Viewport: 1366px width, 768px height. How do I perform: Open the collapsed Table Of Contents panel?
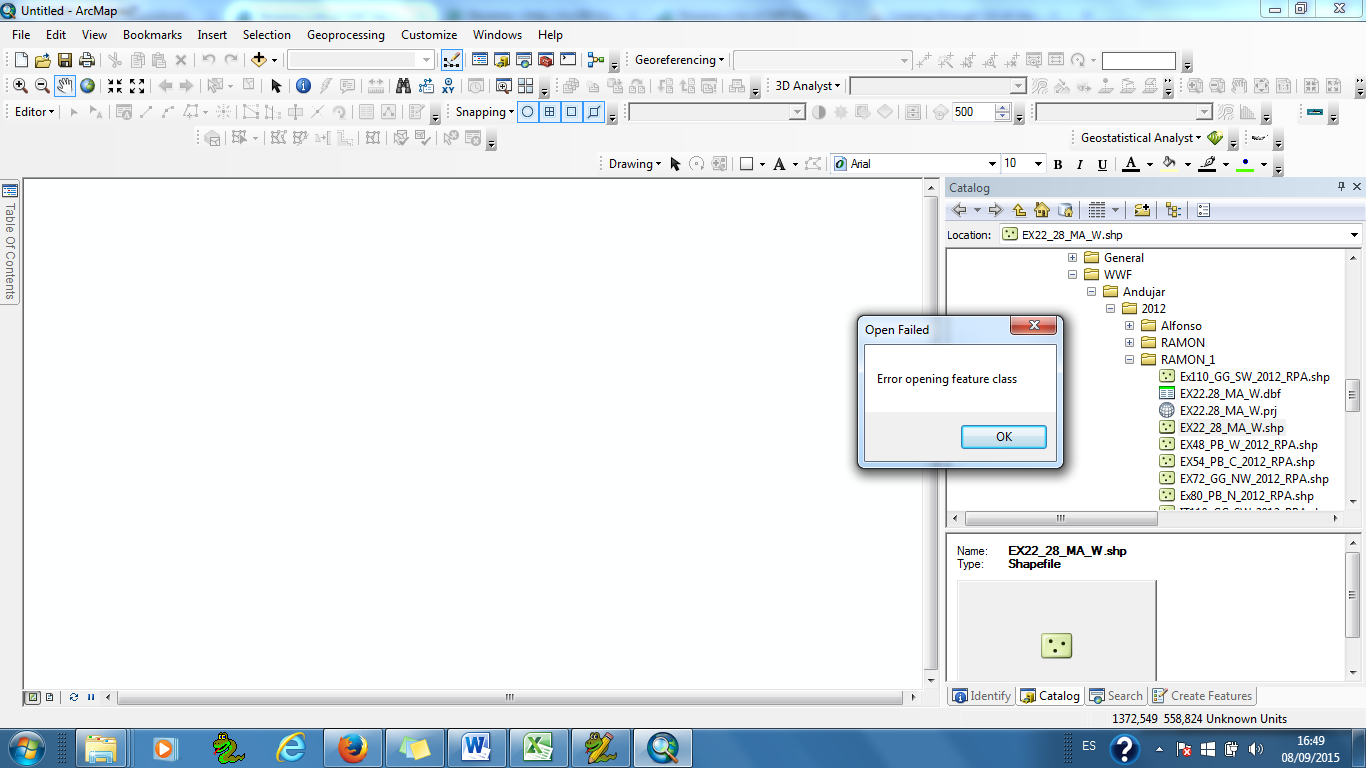tap(10, 242)
